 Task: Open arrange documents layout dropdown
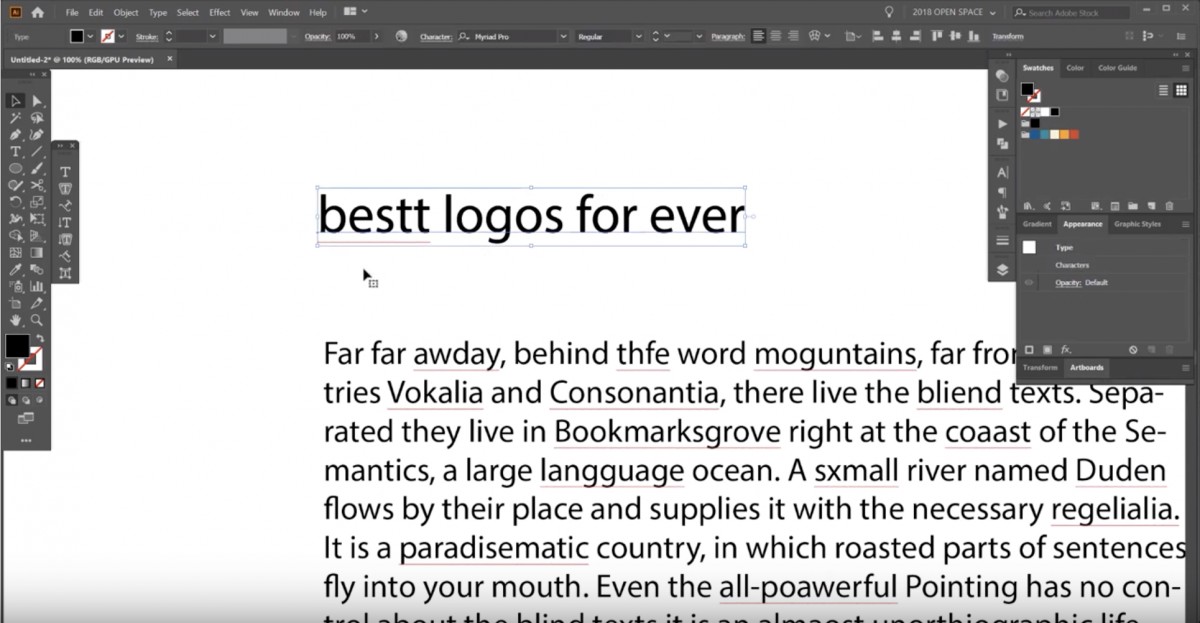355,12
